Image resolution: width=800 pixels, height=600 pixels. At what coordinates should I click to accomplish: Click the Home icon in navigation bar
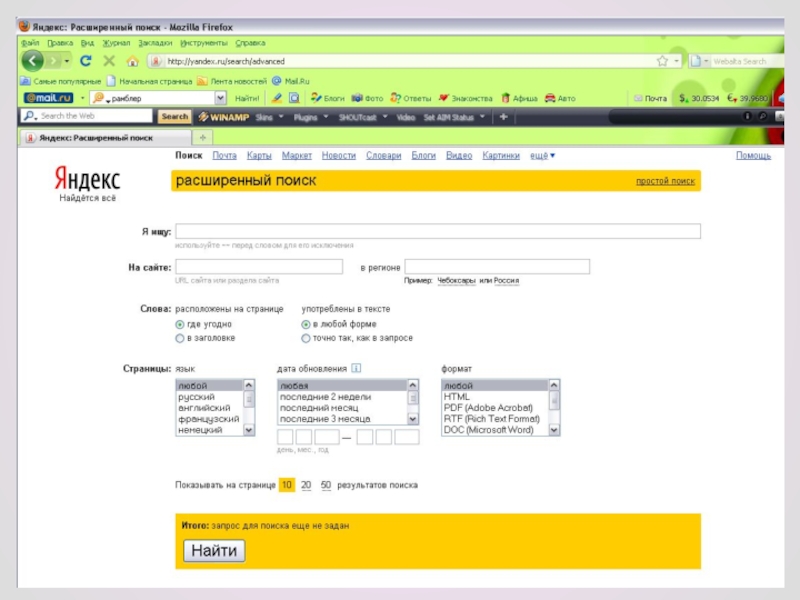click(x=133, y=61)
